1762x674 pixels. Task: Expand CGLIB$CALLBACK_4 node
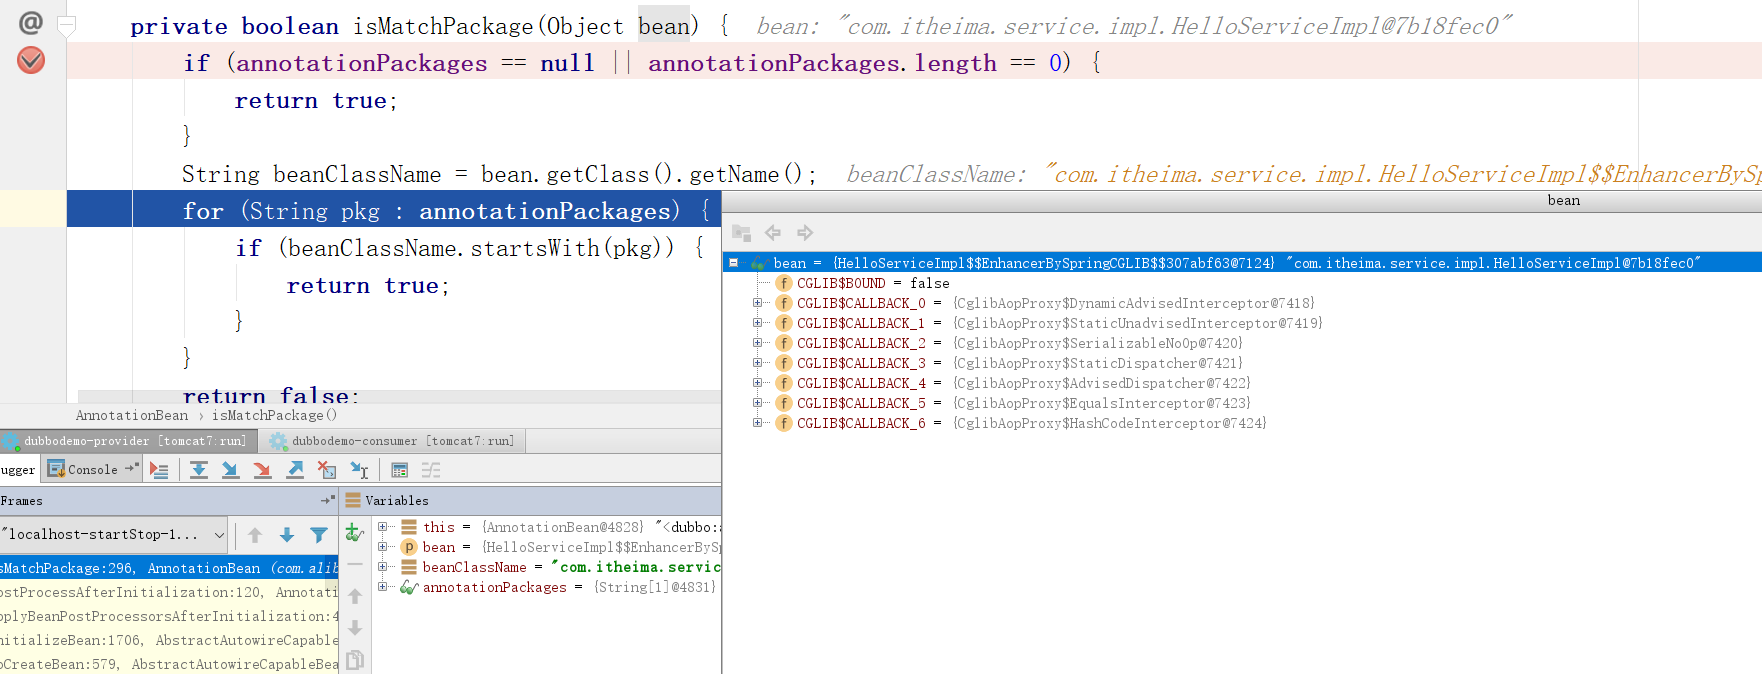(x=757, y=383)
